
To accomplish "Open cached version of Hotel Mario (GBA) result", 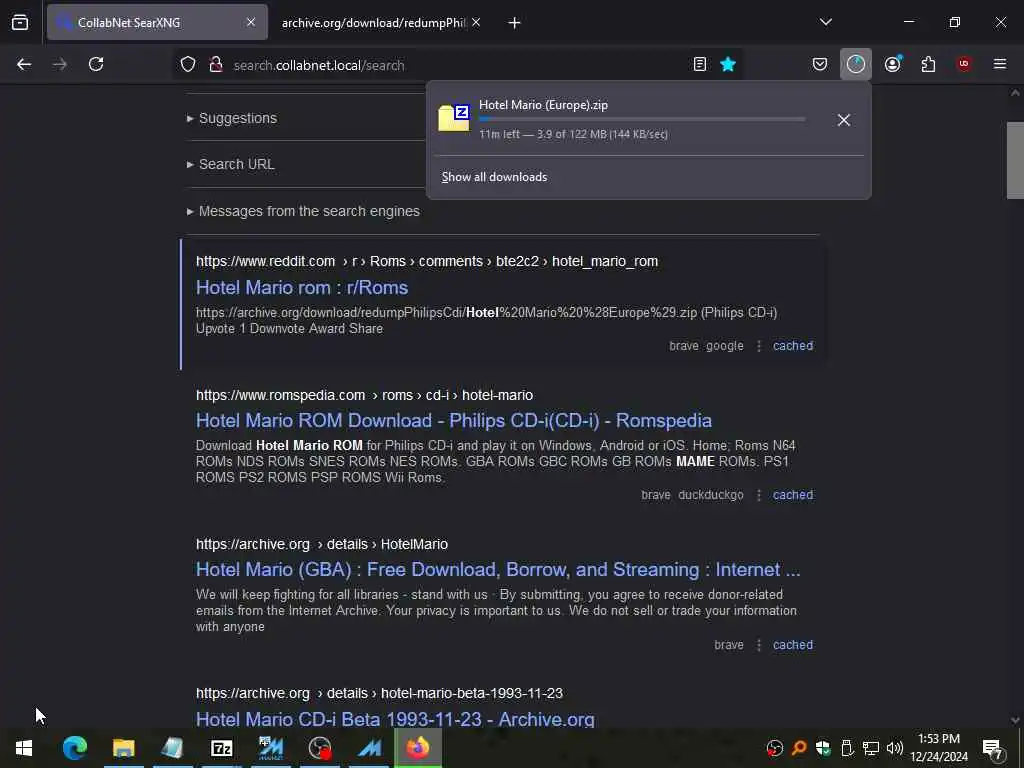I will pos(793,645).
